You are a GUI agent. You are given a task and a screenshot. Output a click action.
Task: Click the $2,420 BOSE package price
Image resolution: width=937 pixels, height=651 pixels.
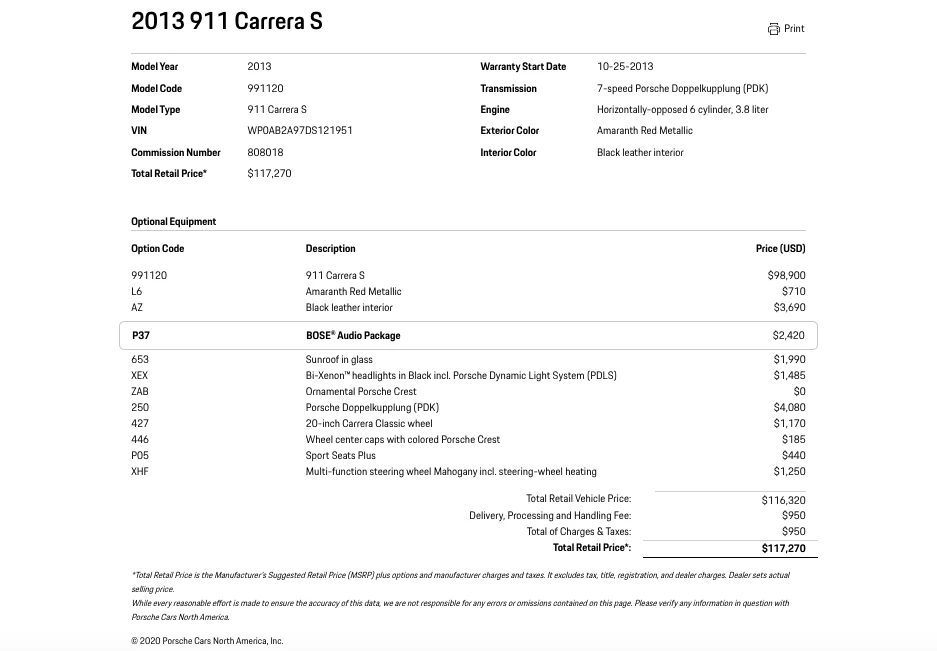click(788, 335)
